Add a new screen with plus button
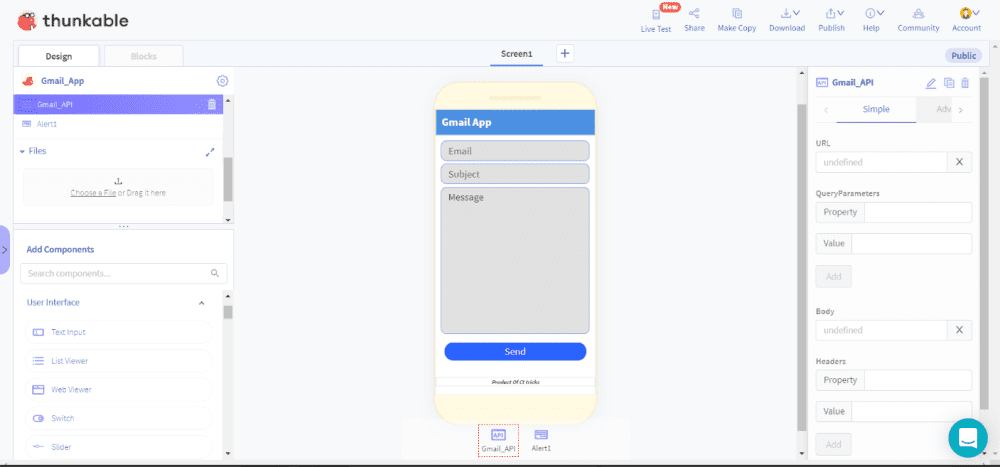 [564, 54]
